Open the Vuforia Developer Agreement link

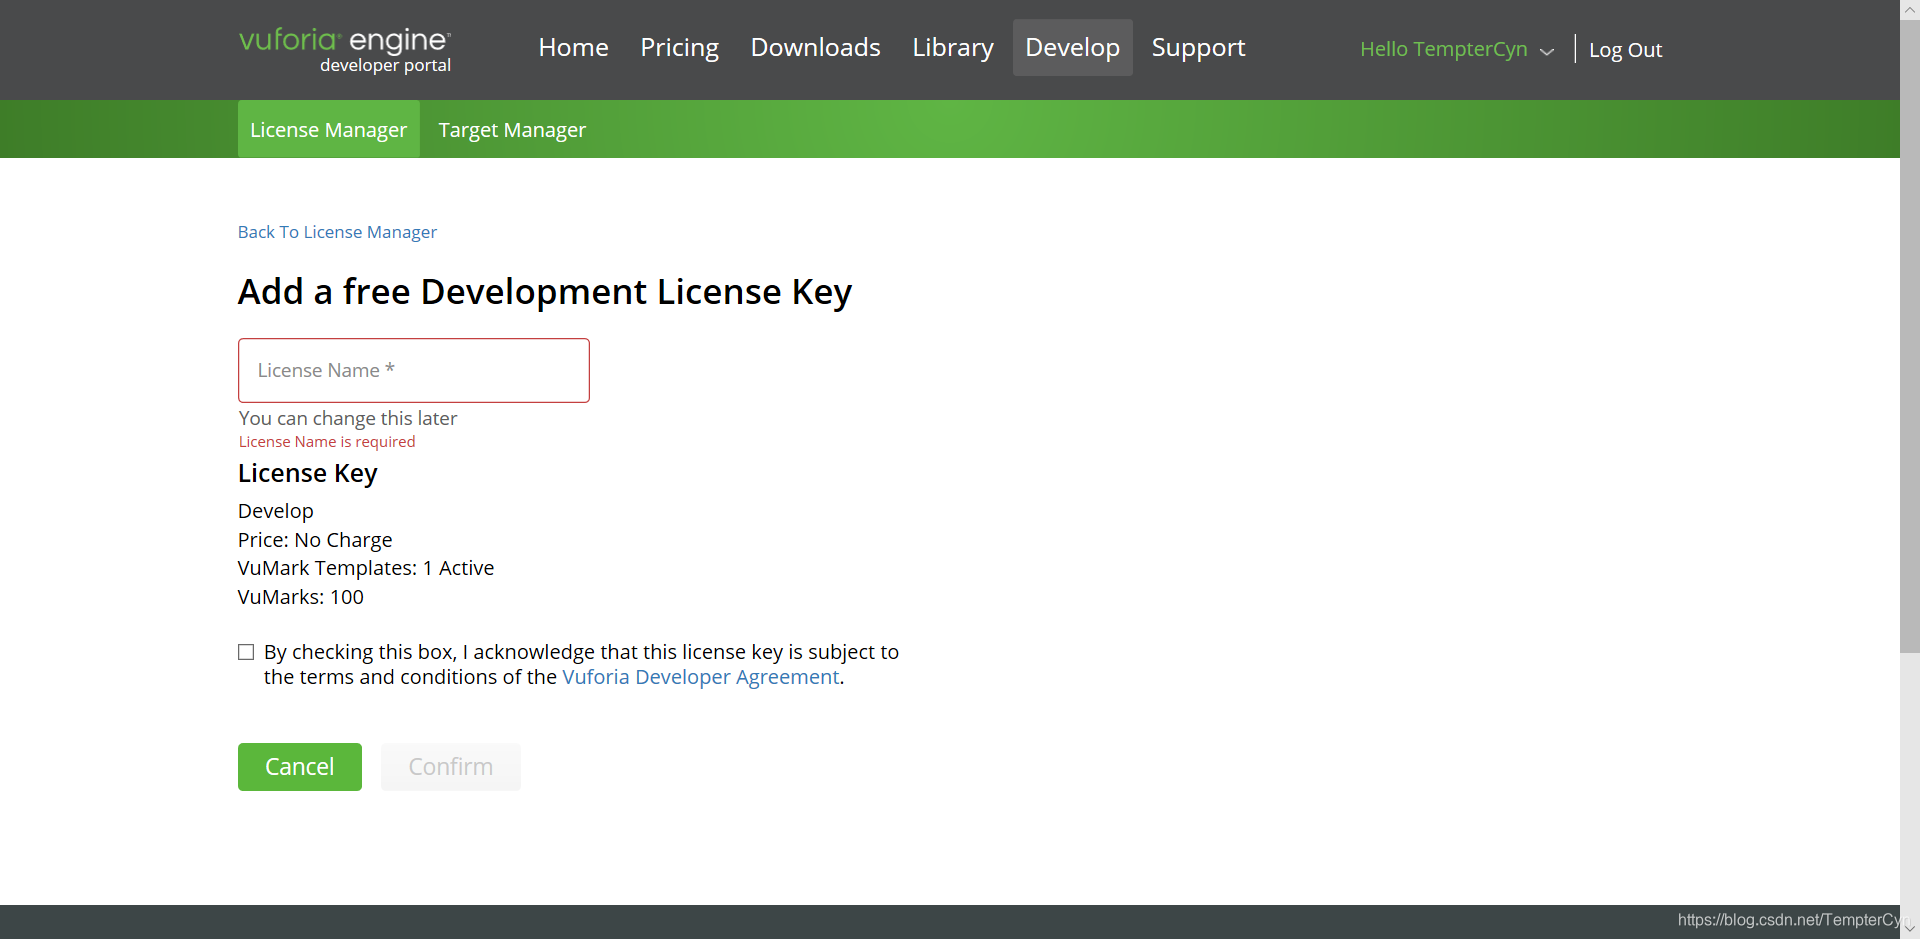(700, 677)
